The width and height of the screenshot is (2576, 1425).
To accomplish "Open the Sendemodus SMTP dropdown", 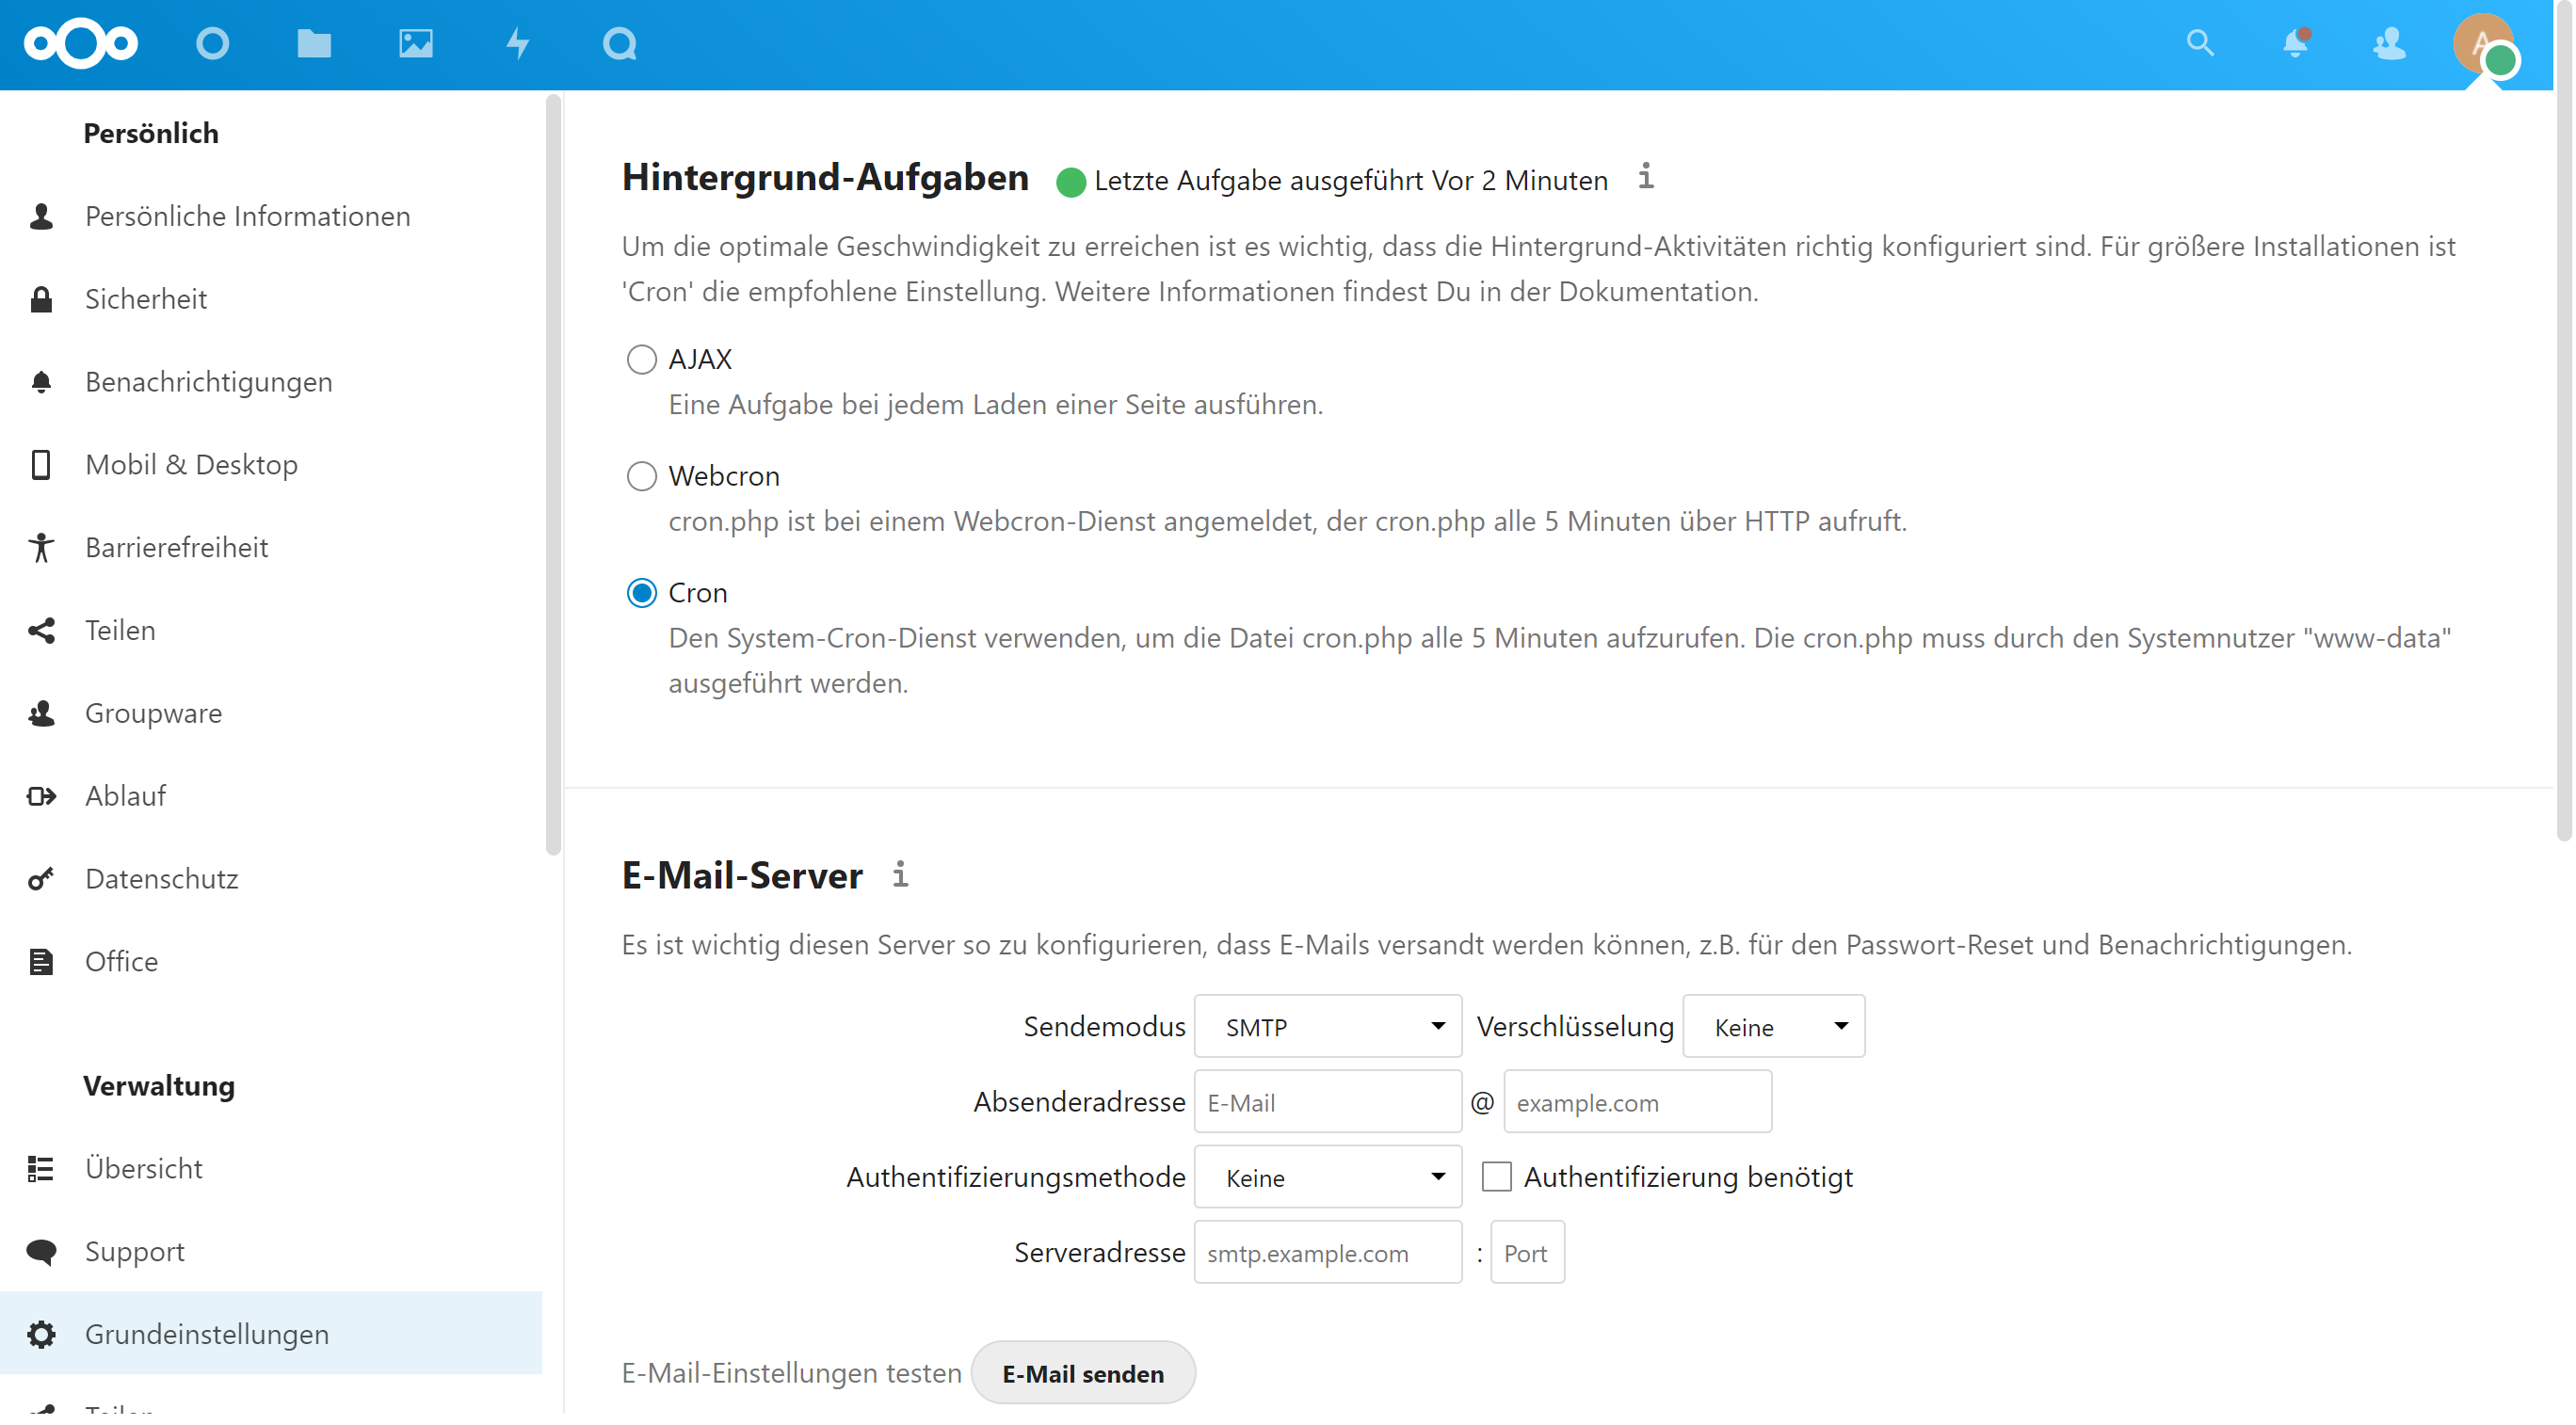I will click(1327, 1027).
